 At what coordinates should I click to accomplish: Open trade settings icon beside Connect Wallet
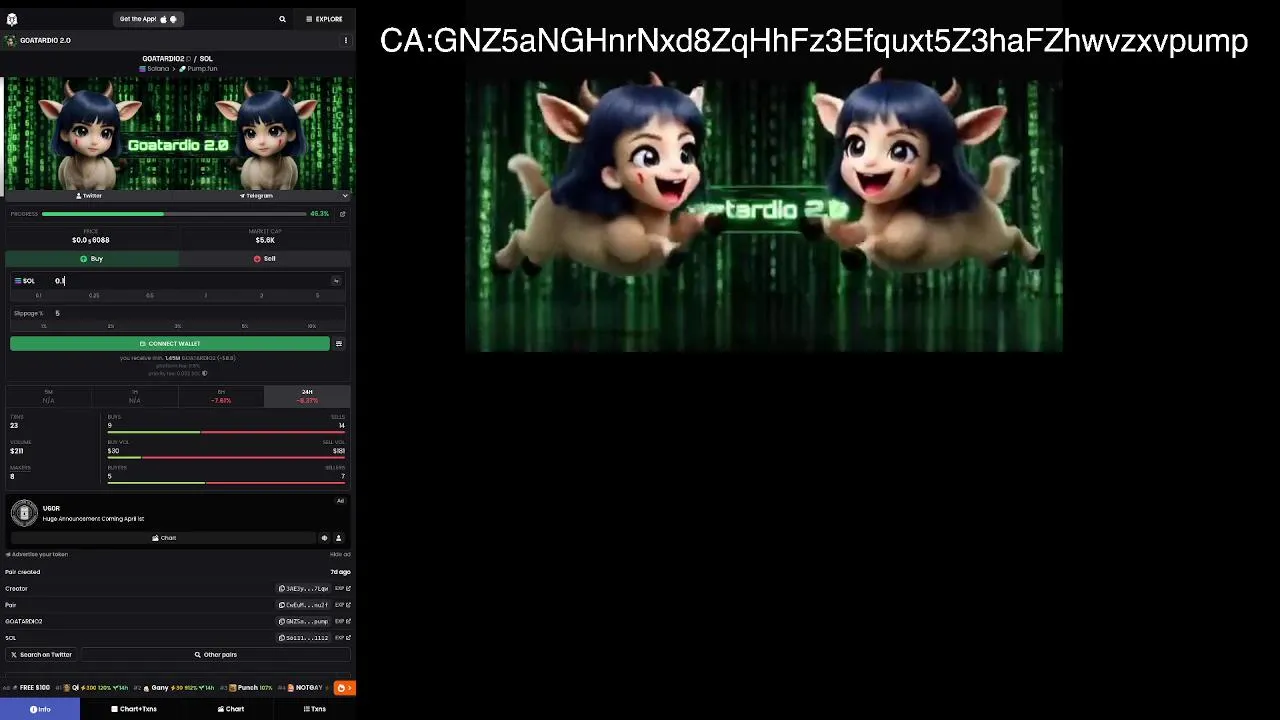(339, 344)
